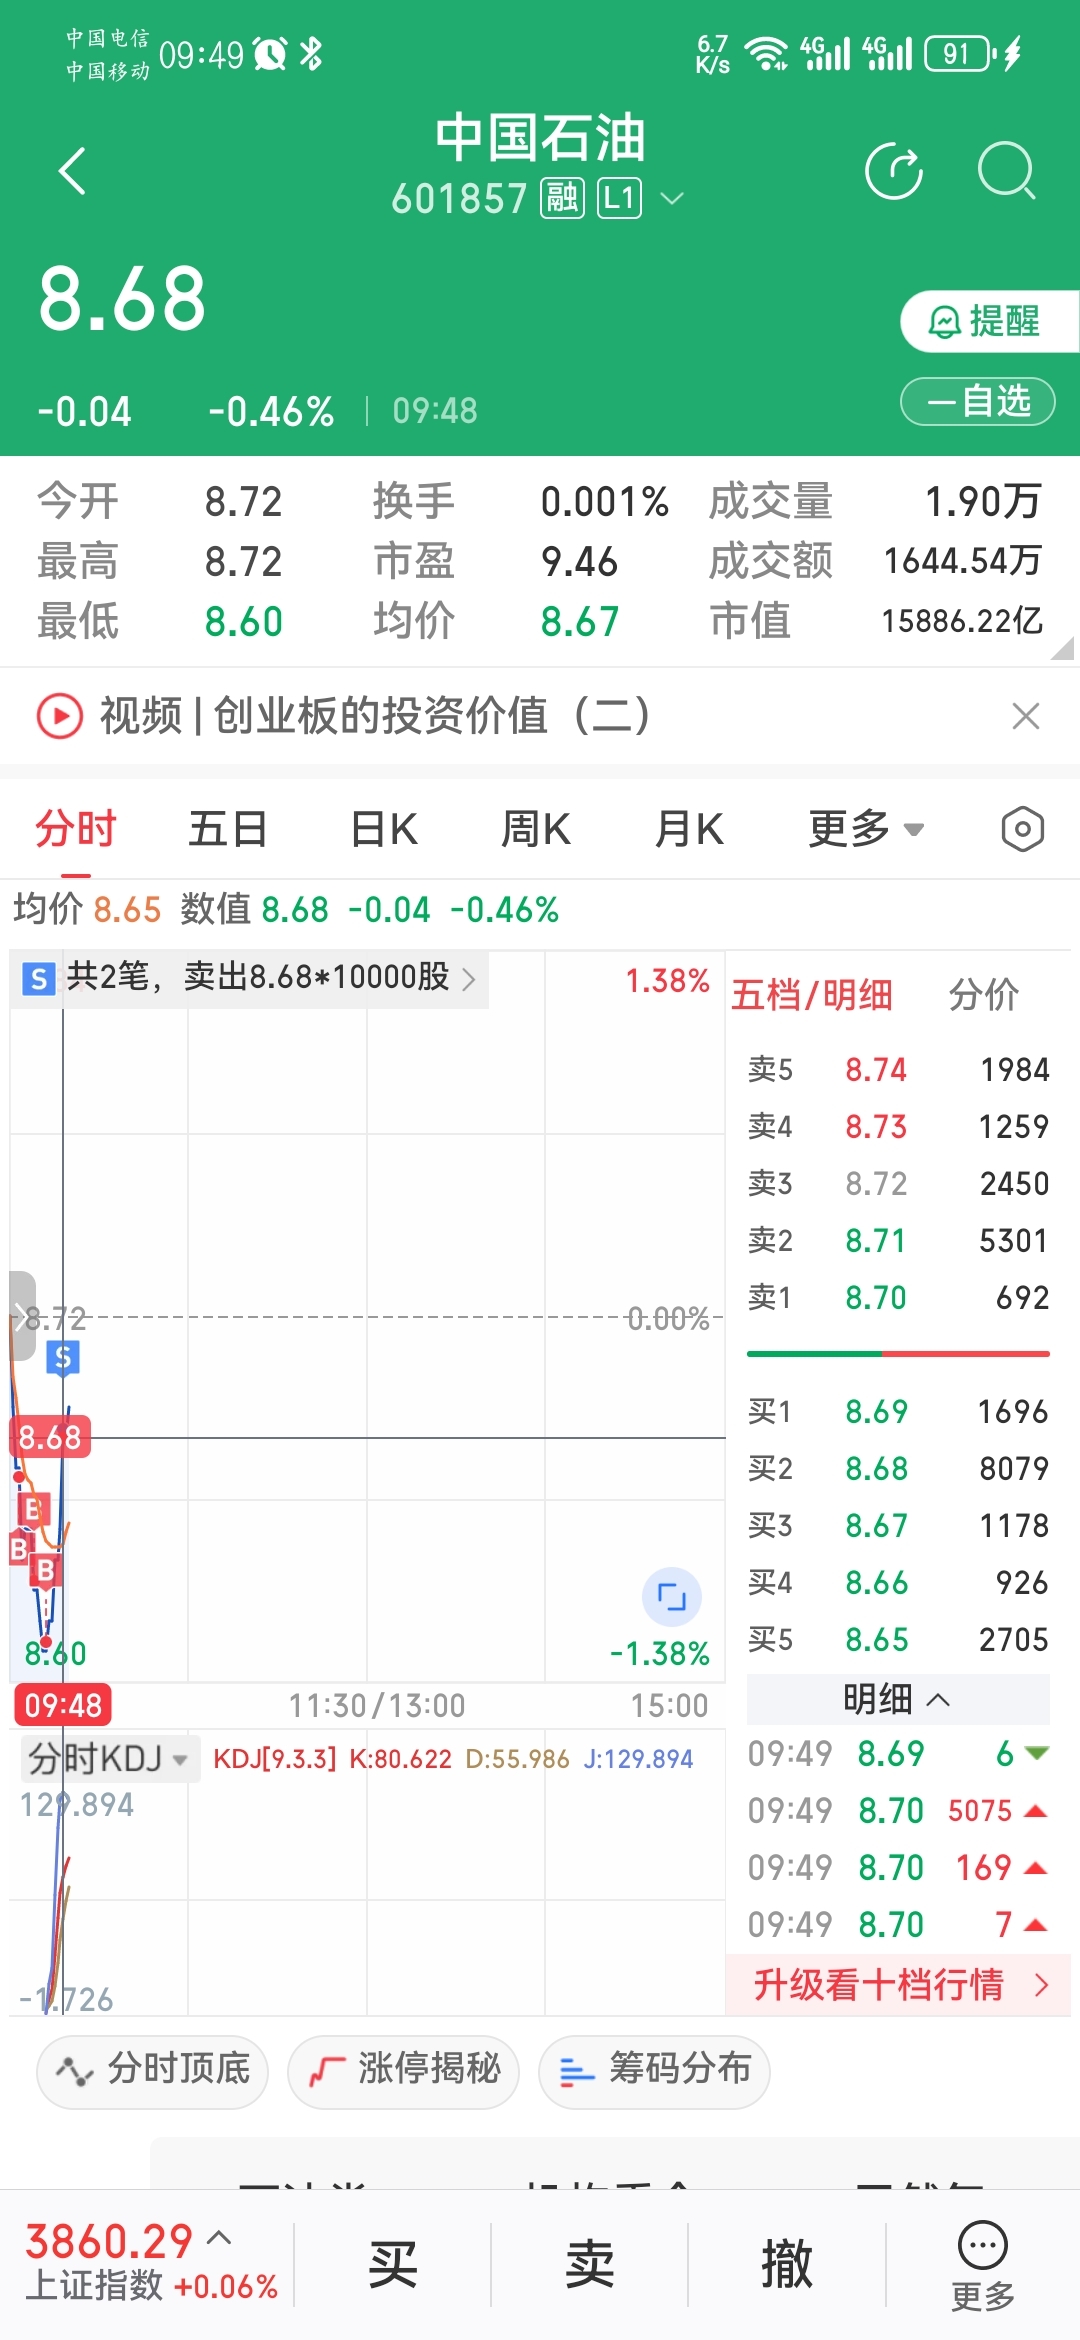Viewport: 1080px width, 2340px height.
Task: Tap the share/refresh circular arrow icon
Action: [x=894, y=171]
